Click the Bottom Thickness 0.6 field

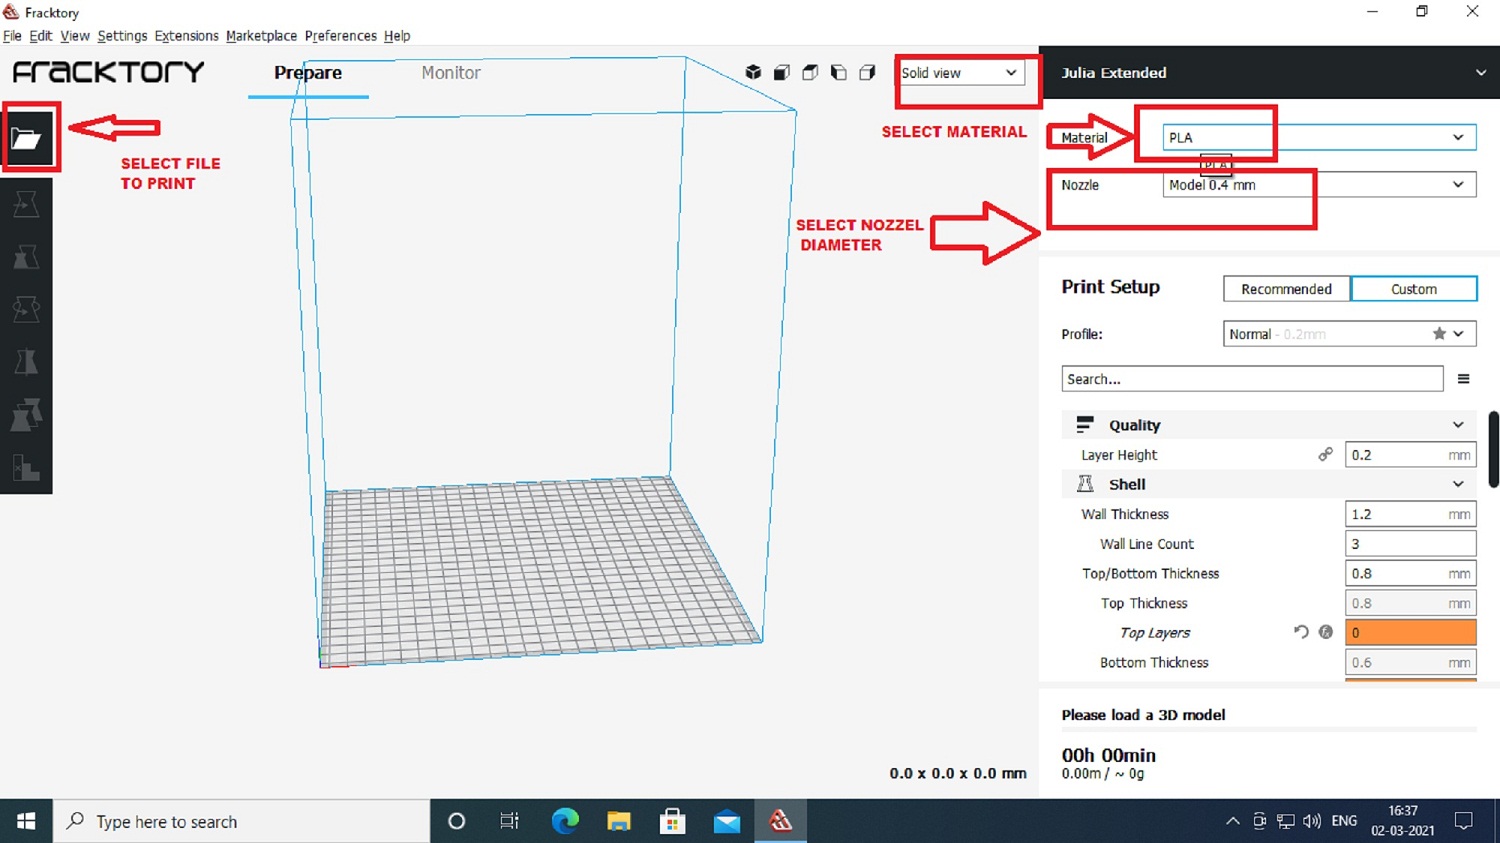[1410, 663]
